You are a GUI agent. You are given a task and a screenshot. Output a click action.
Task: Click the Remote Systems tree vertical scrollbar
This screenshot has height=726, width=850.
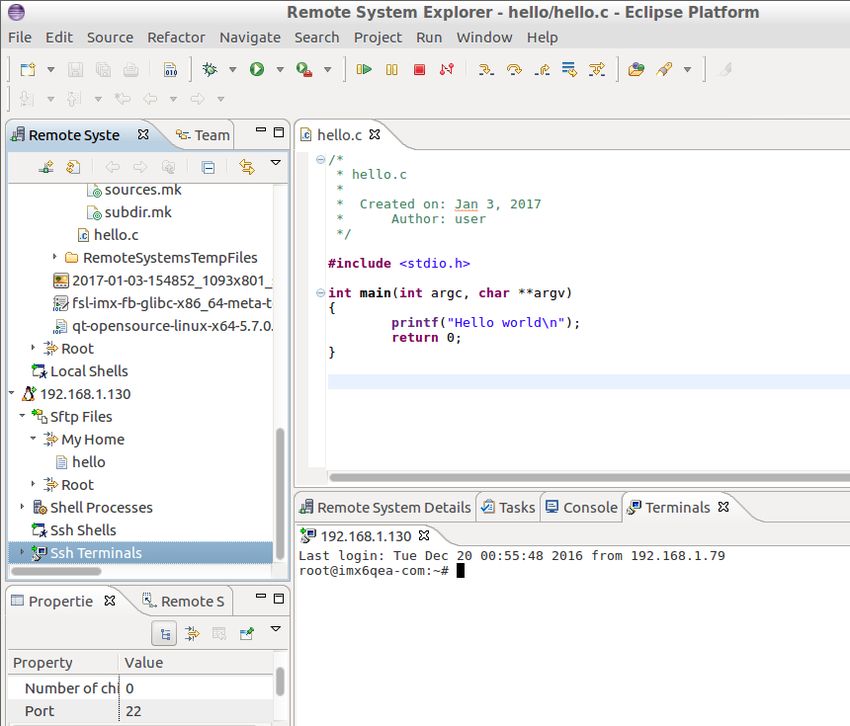click(x=280, y=493)
